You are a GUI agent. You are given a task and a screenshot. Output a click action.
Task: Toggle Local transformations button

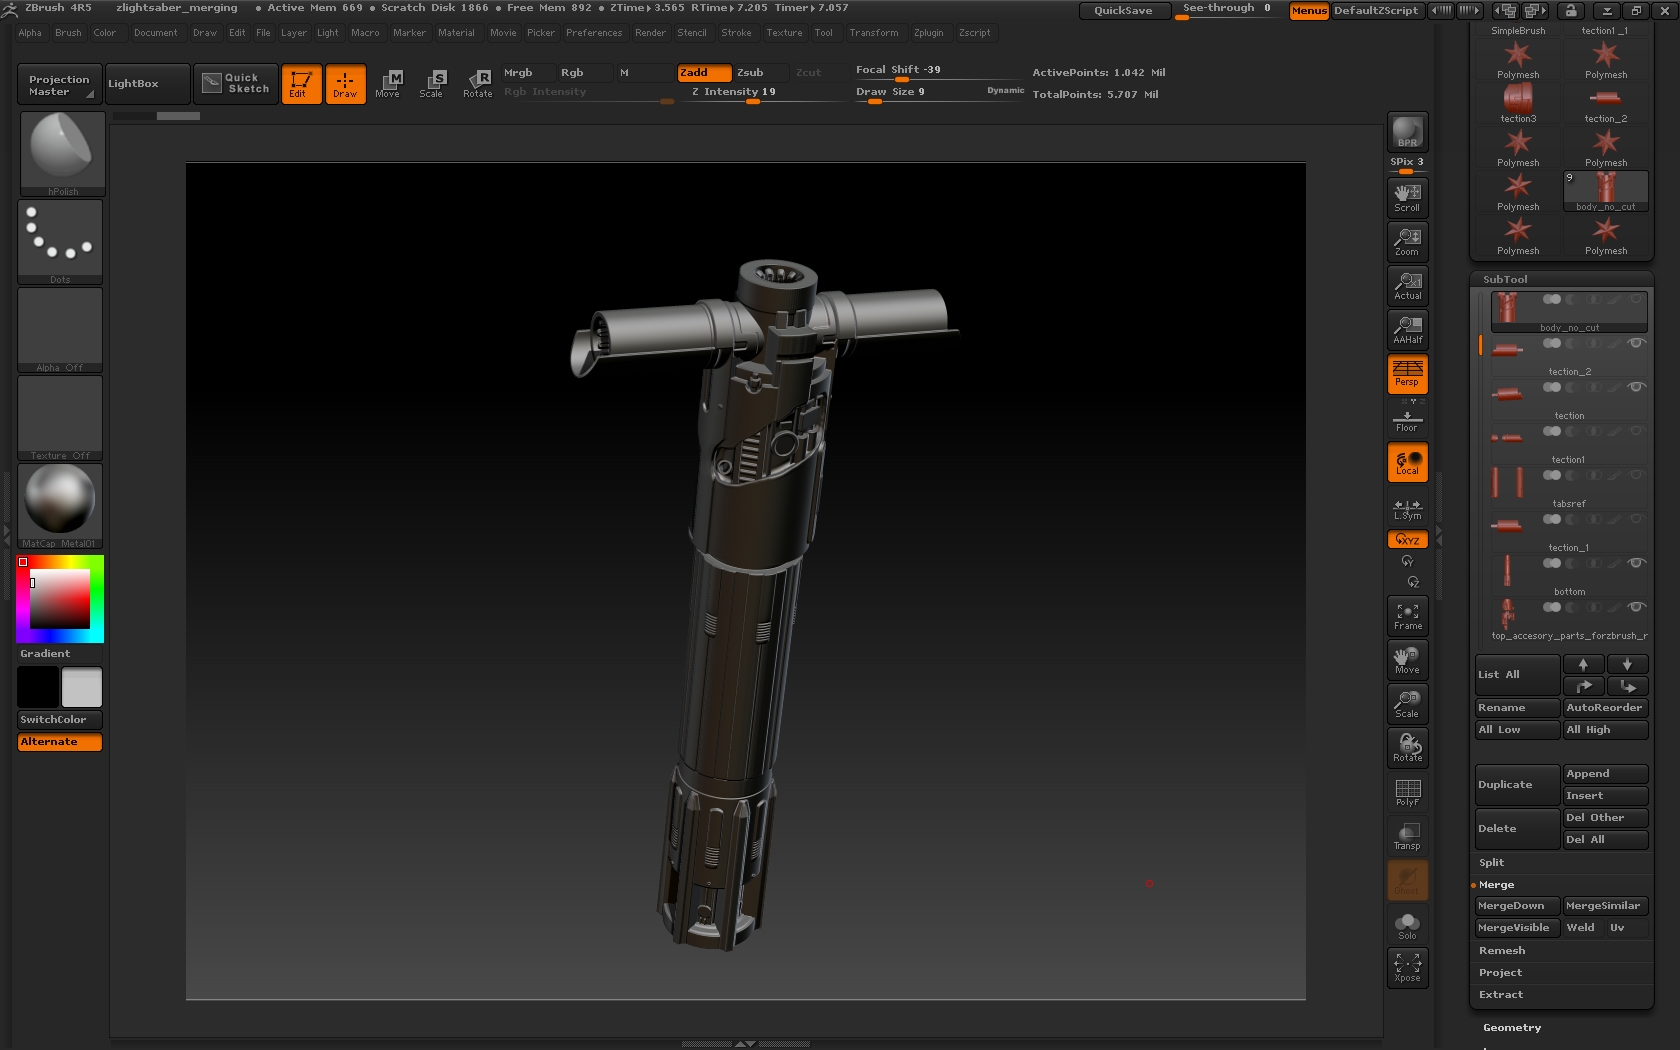click(1407, 462)
